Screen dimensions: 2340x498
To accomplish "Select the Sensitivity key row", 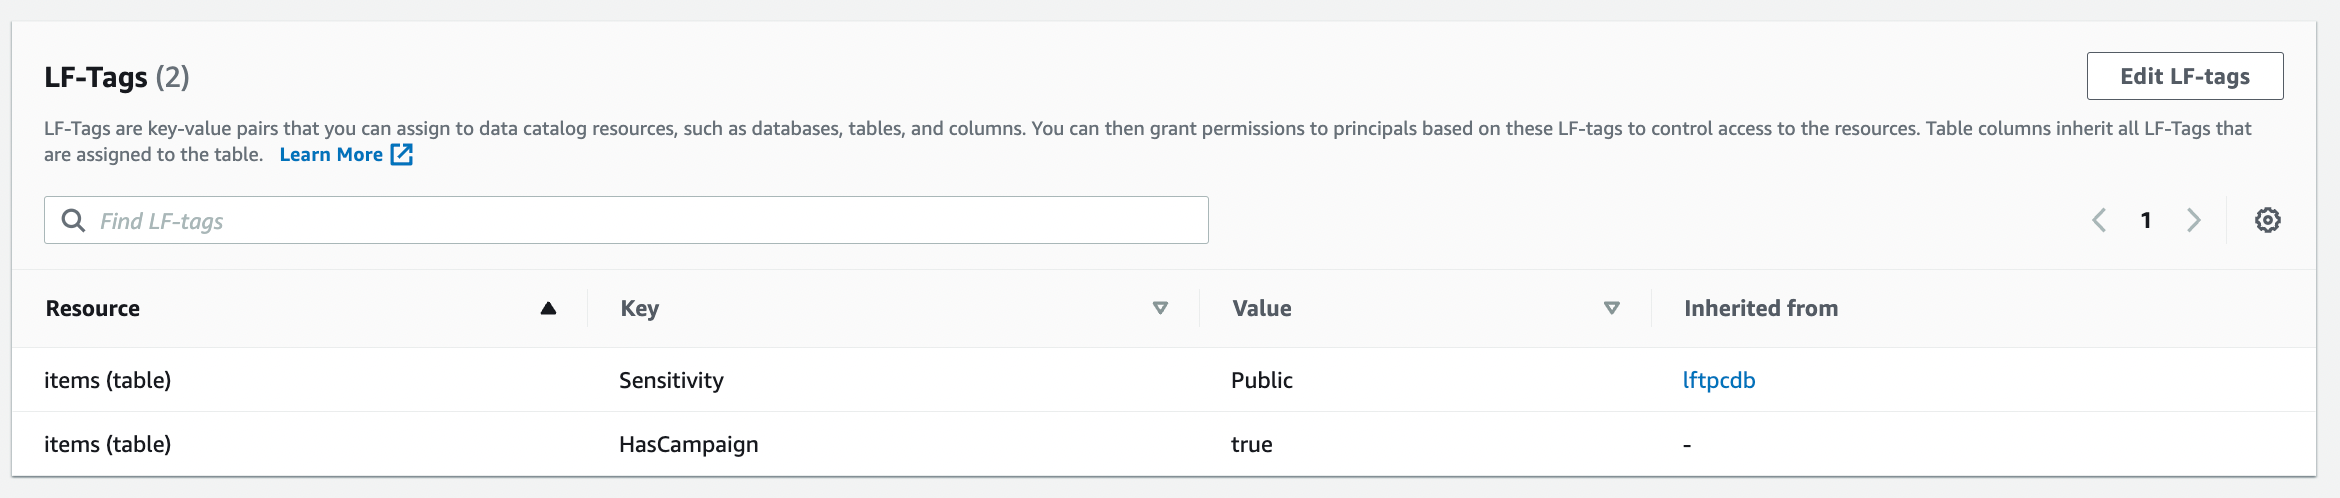I will [x=671, y=380].
